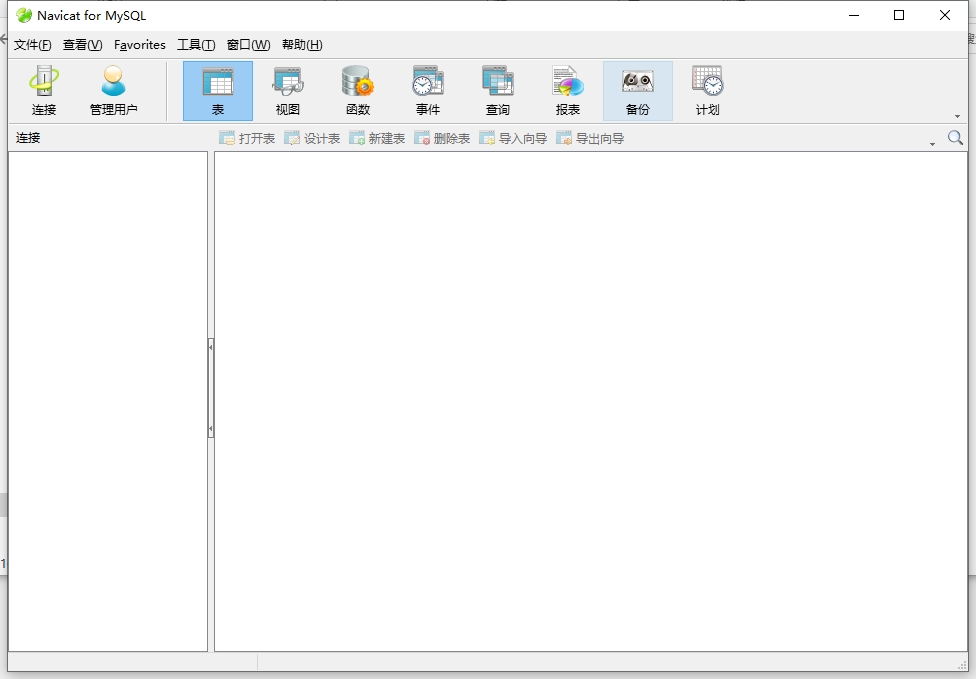Open the 文件(F) menu
The image size is (976, 679).
coord(32,45)
